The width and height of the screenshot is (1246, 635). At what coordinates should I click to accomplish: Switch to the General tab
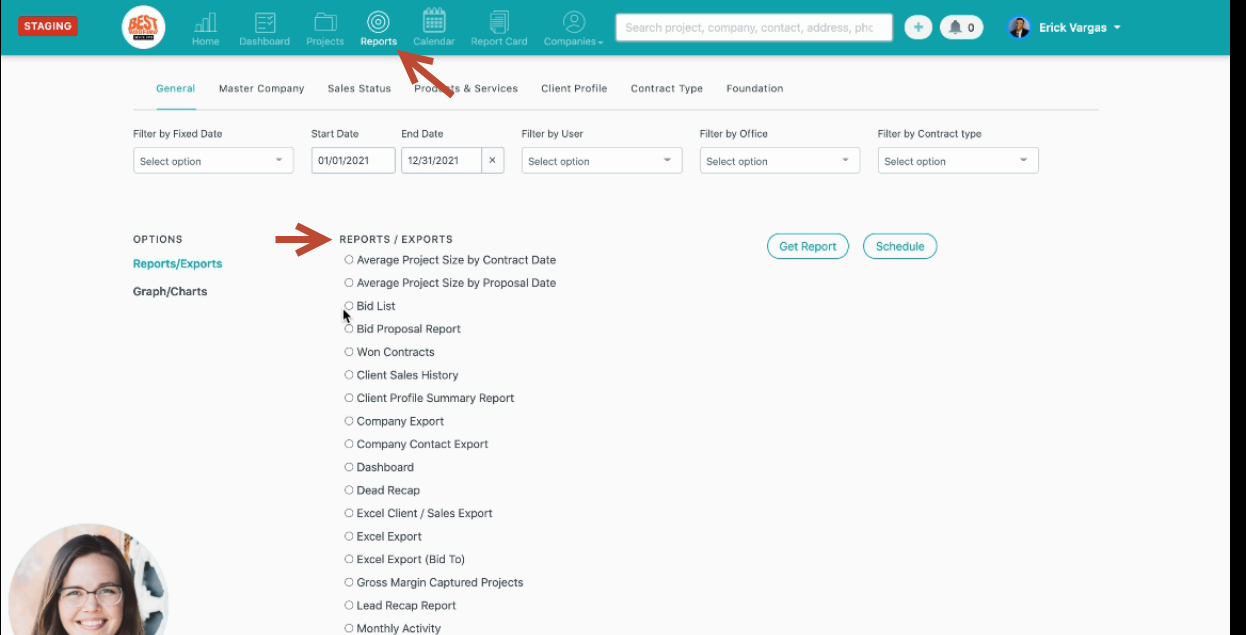[175, 88]
